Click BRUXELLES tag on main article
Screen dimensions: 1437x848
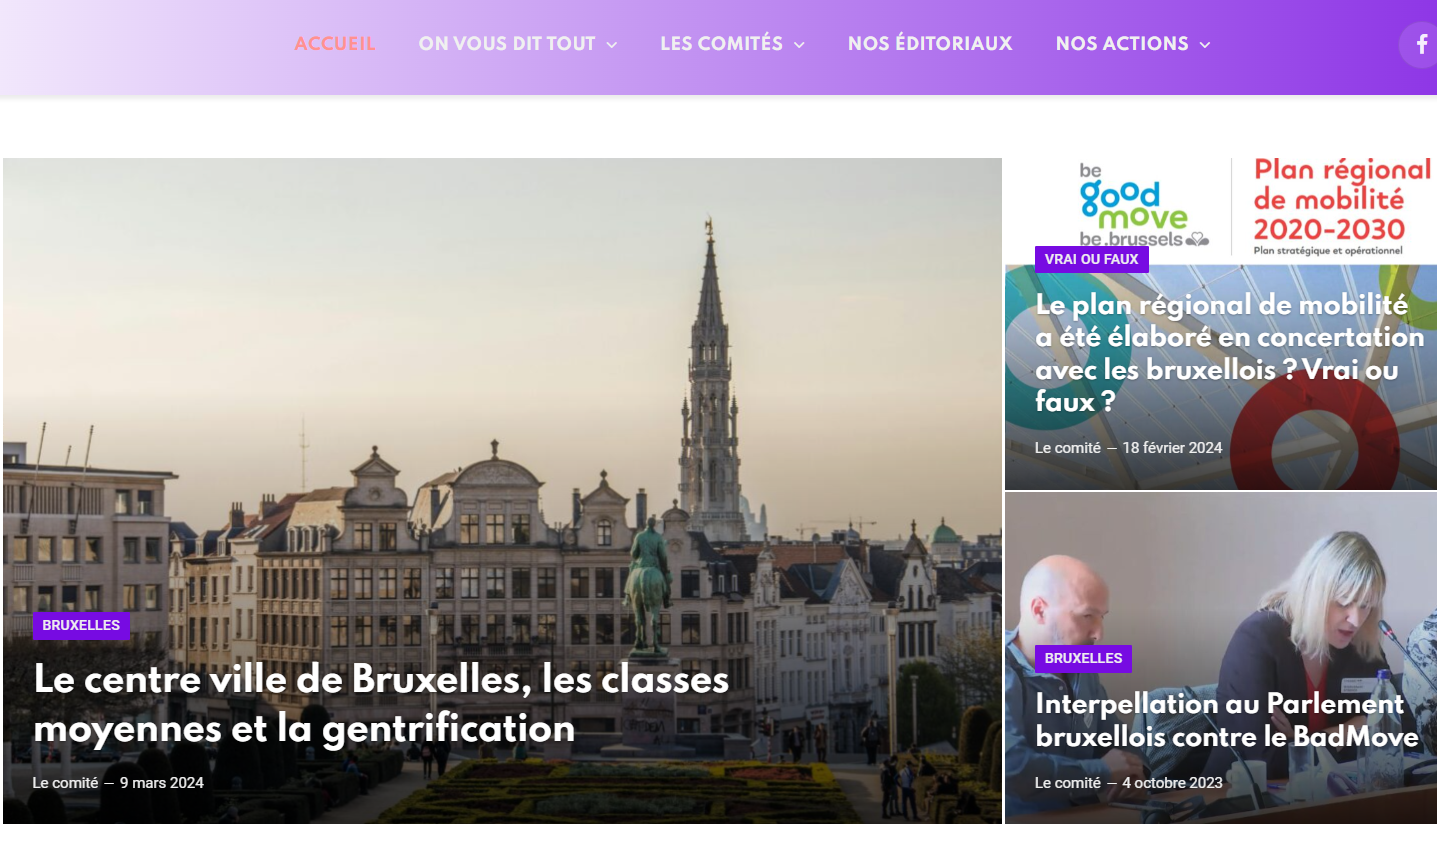[x=81, y=625]
